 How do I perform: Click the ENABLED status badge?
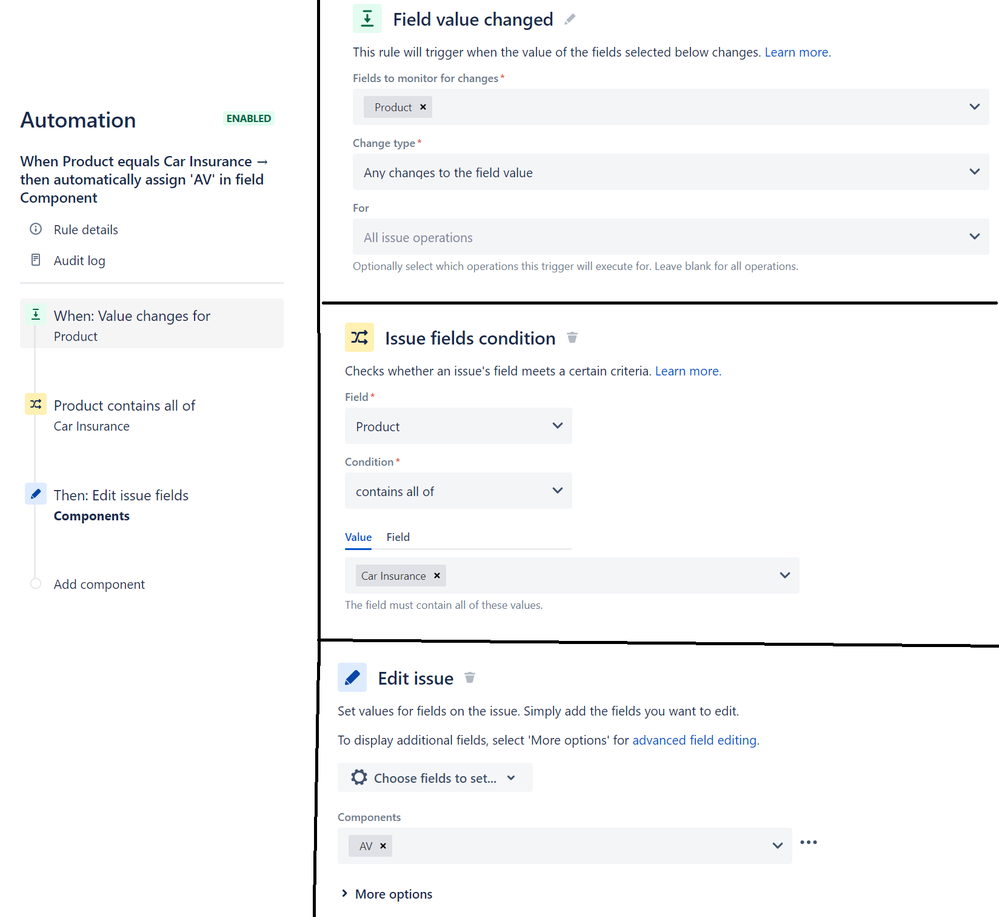pyautogui.click(x=248, y=119)
